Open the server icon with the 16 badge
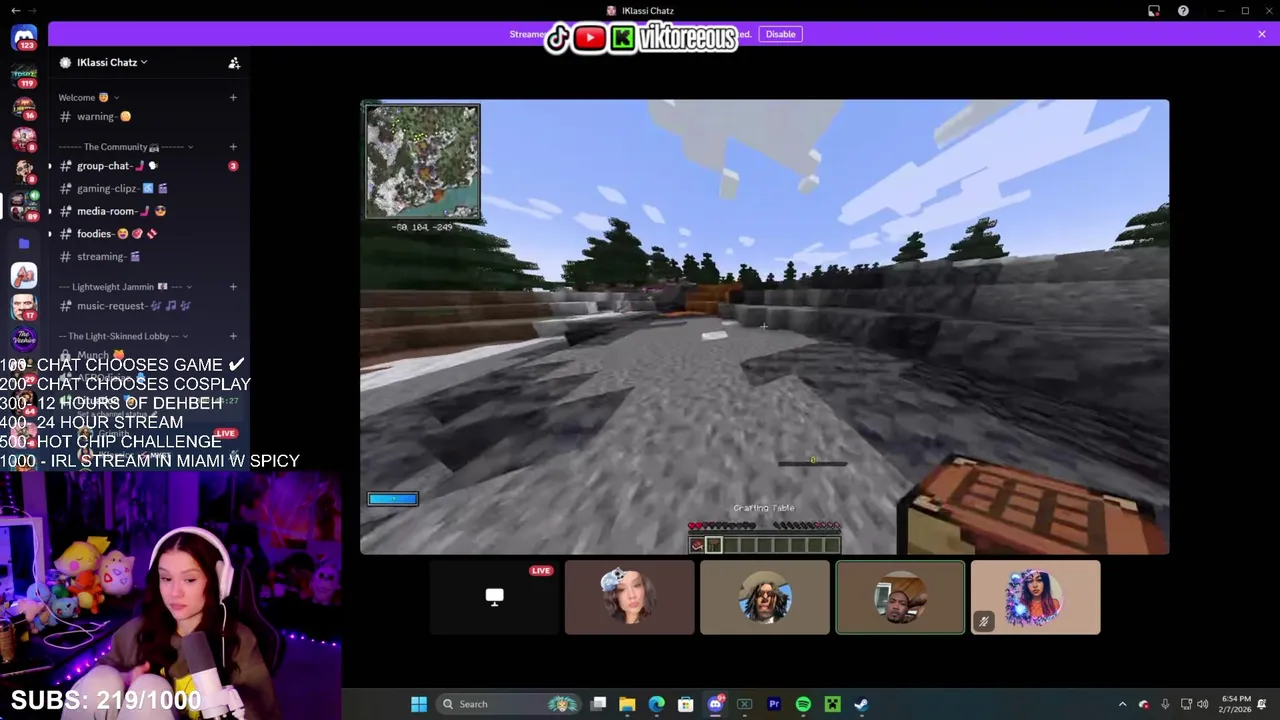The image size is (1280, 720). (24, 107)
